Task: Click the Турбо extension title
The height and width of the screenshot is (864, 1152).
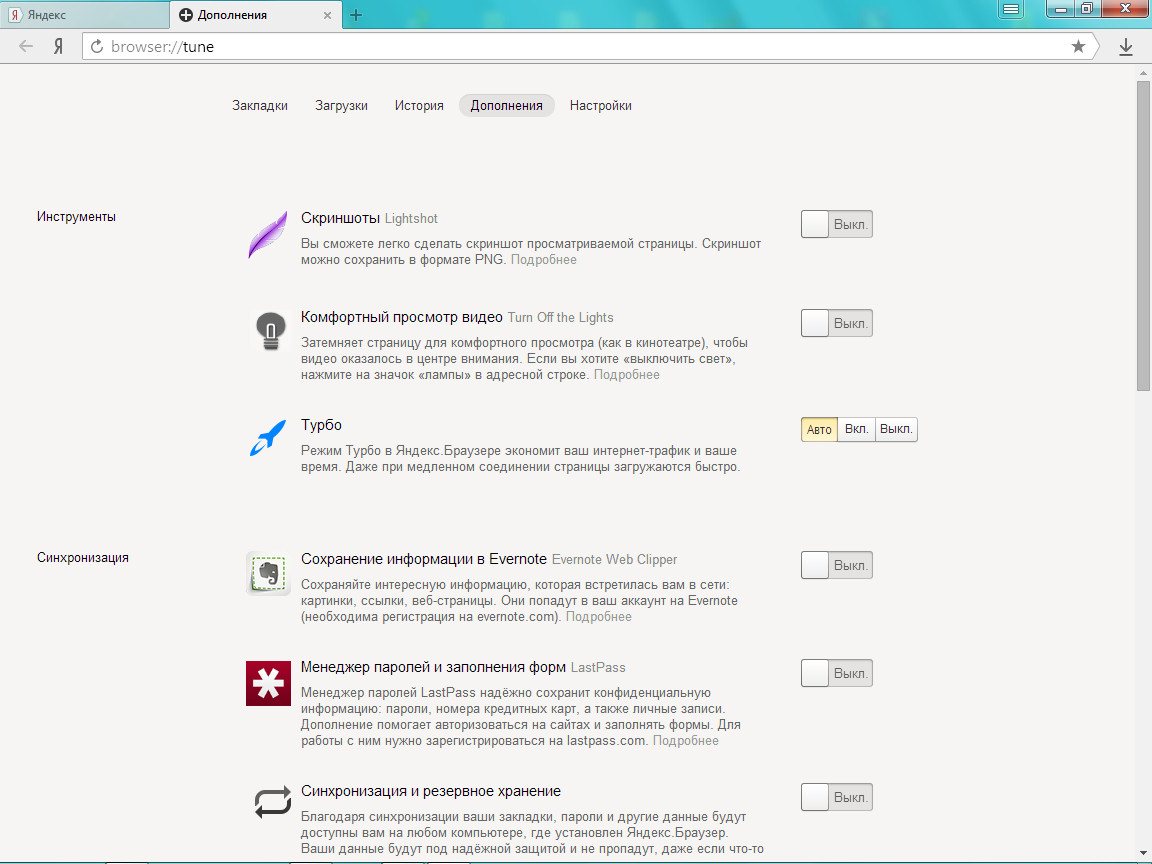Action: 321,425
